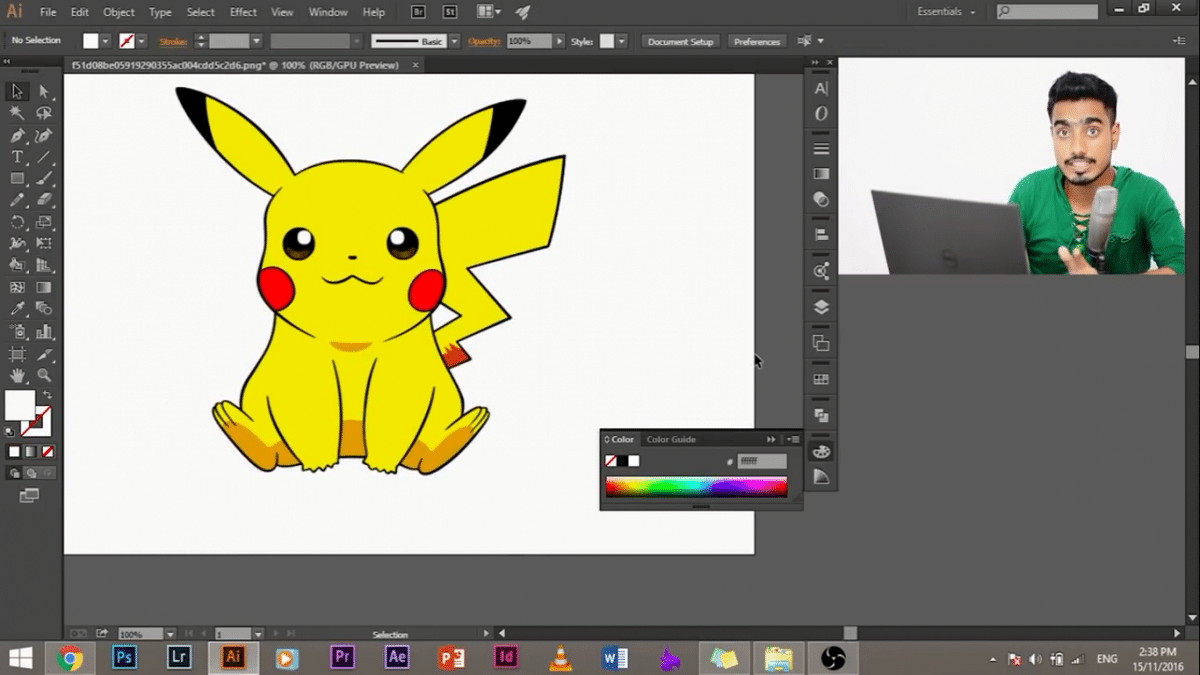Viewport: 1200px width, 675px height.
Task: Open the arrange documents dropdown
Action: 488,12
